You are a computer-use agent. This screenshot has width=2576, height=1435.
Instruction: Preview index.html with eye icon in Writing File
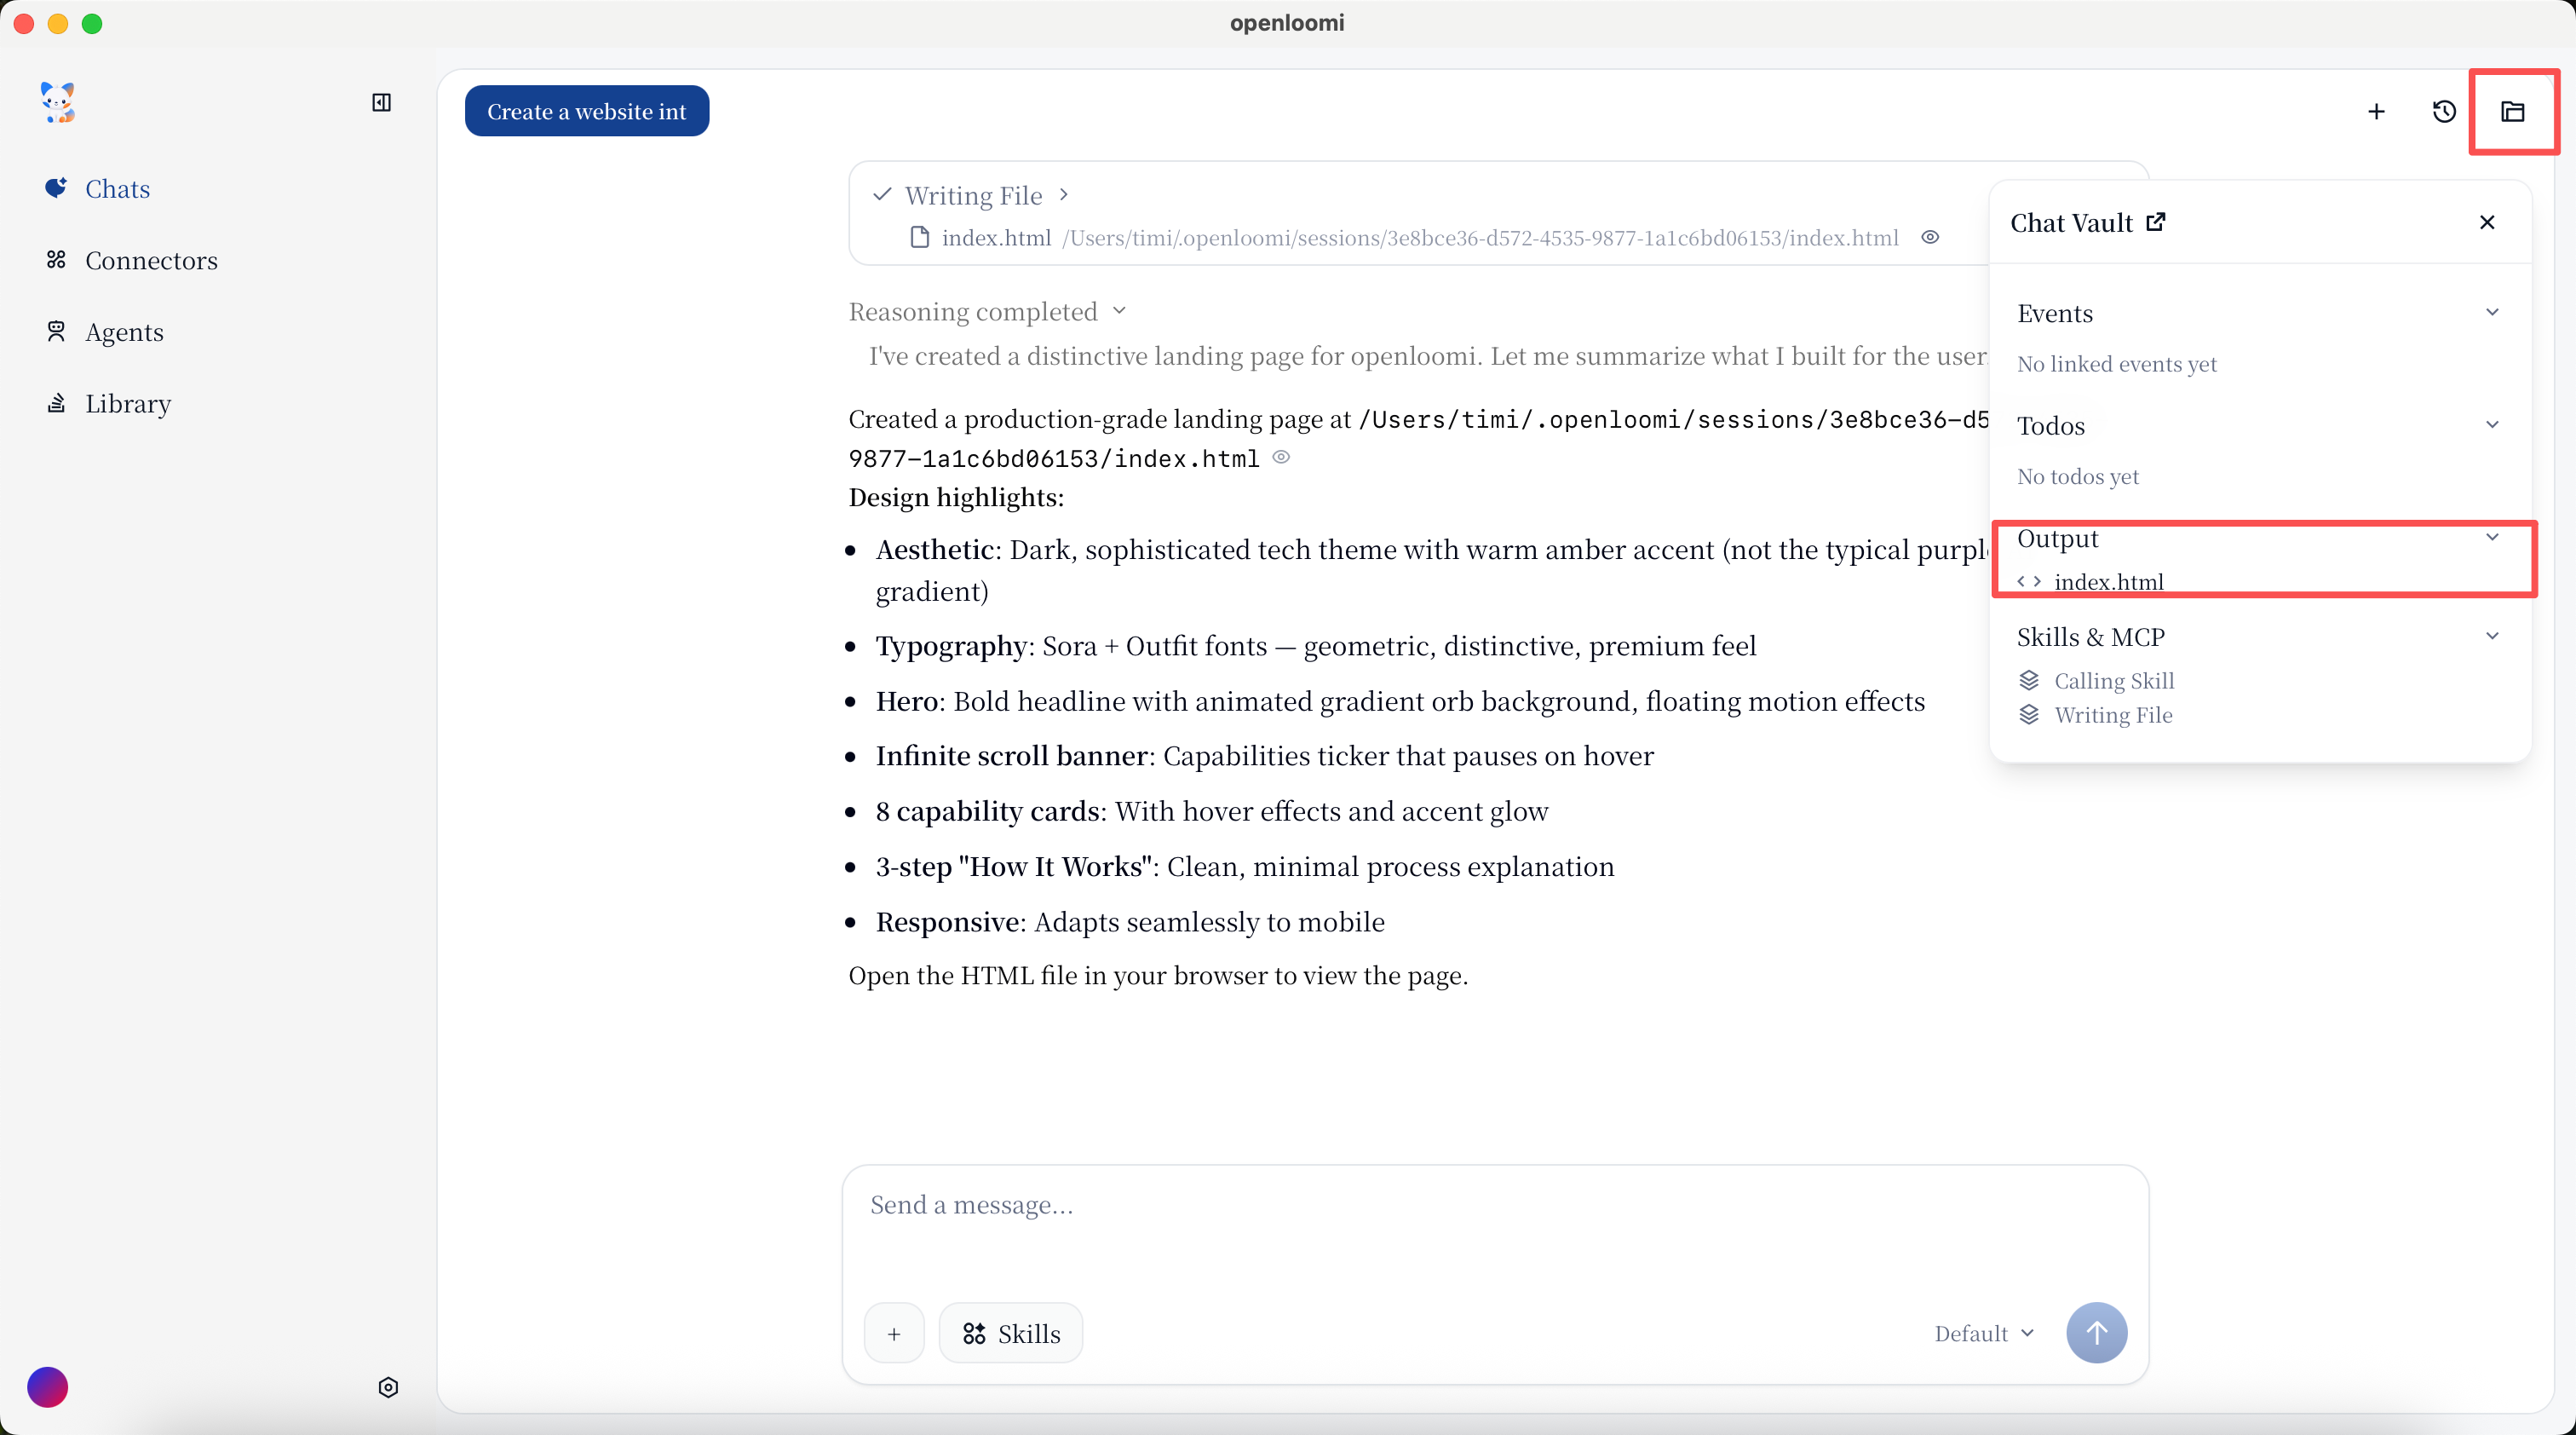[1930, 237]
